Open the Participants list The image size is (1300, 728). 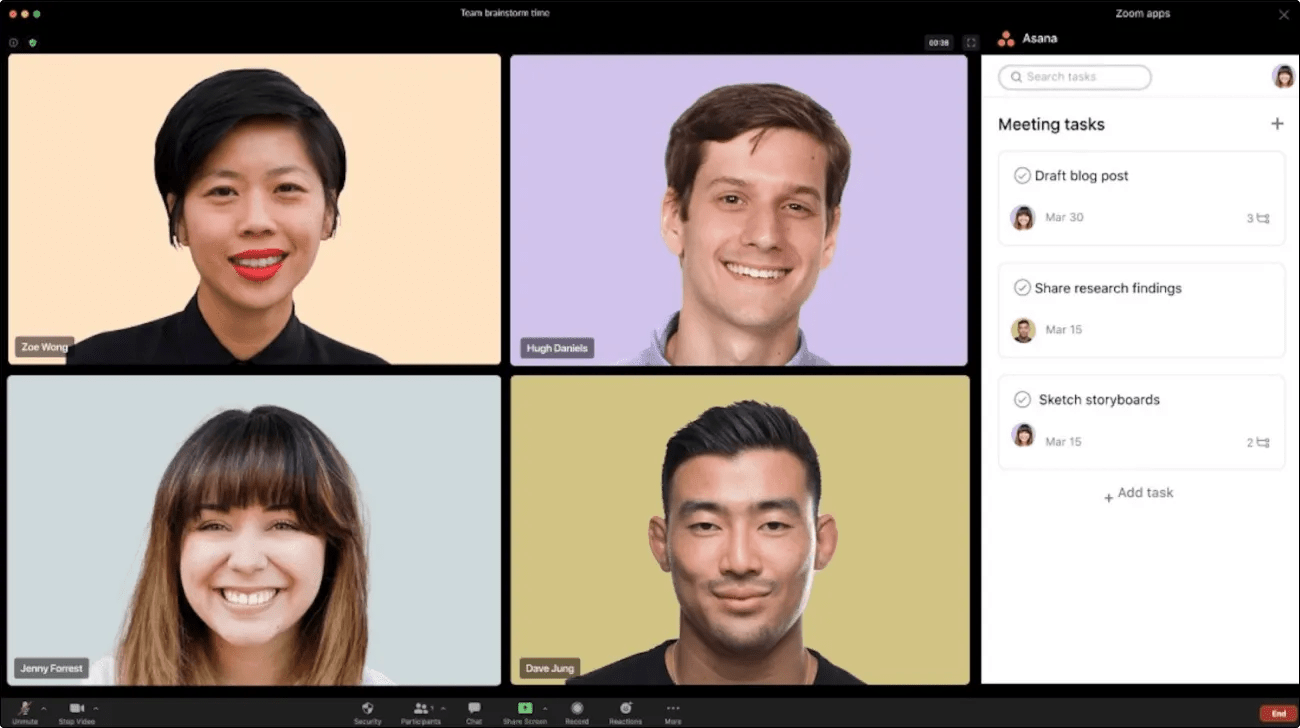(x=422, y=708)
